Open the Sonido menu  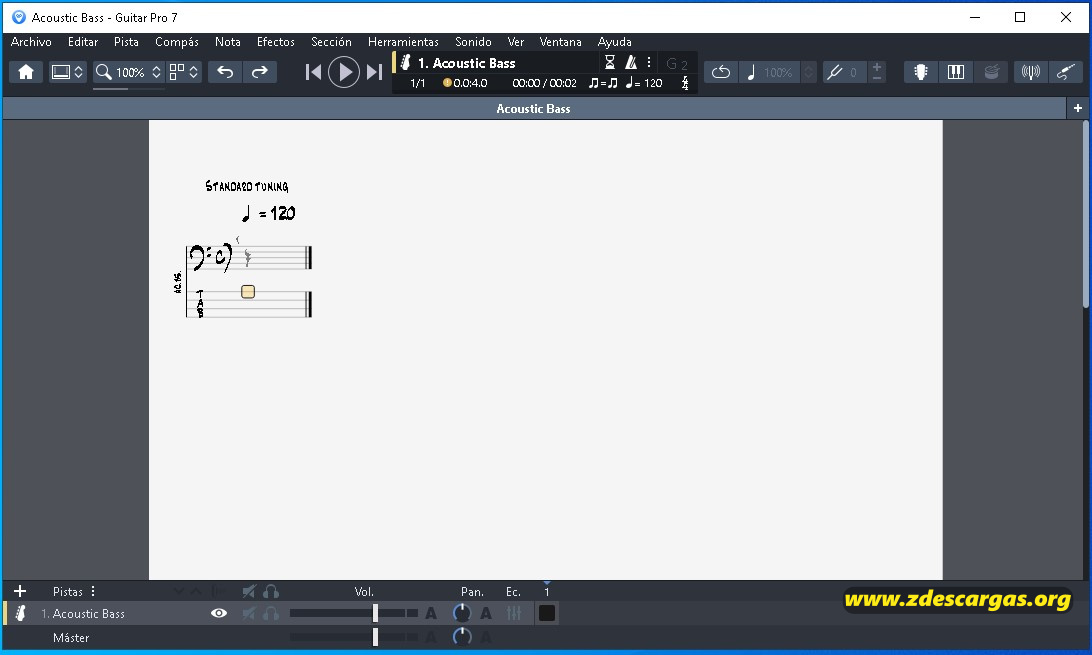(x=474, y=42)
